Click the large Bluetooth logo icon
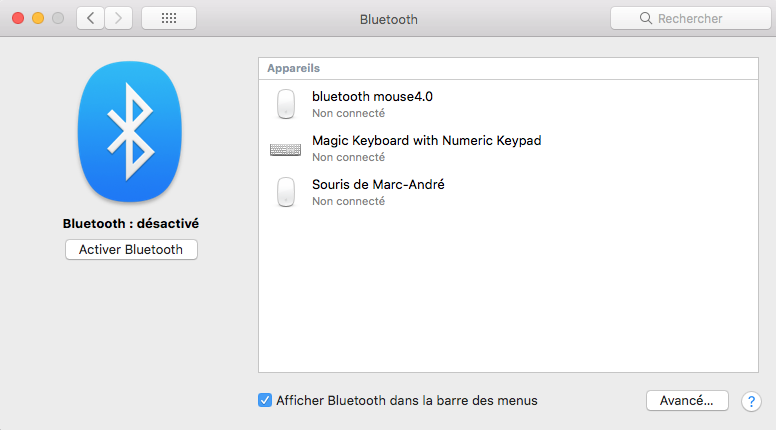Screen dimensions: 776x430 click(x=131, y=125)
